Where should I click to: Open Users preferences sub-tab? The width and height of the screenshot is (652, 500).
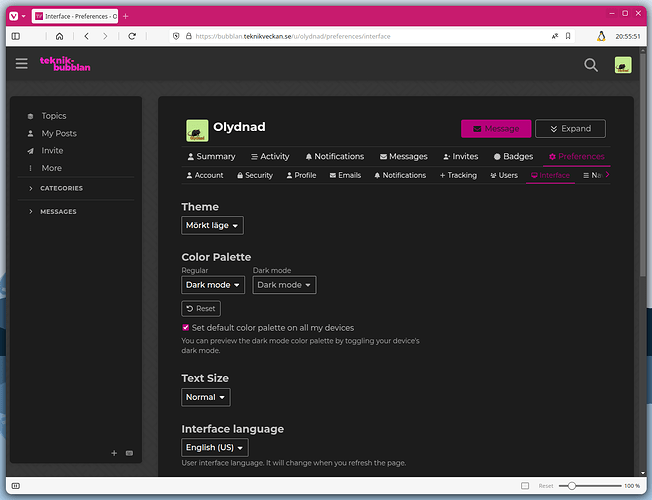(504, 175)
